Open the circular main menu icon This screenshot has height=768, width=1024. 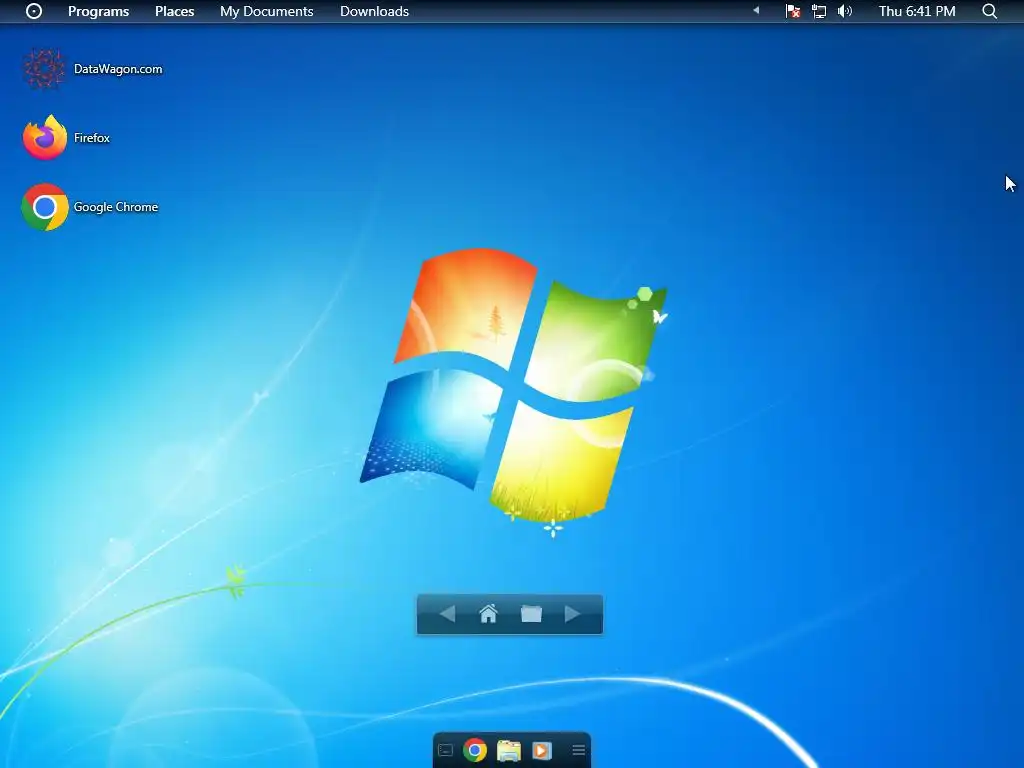(x=34, y=11)
